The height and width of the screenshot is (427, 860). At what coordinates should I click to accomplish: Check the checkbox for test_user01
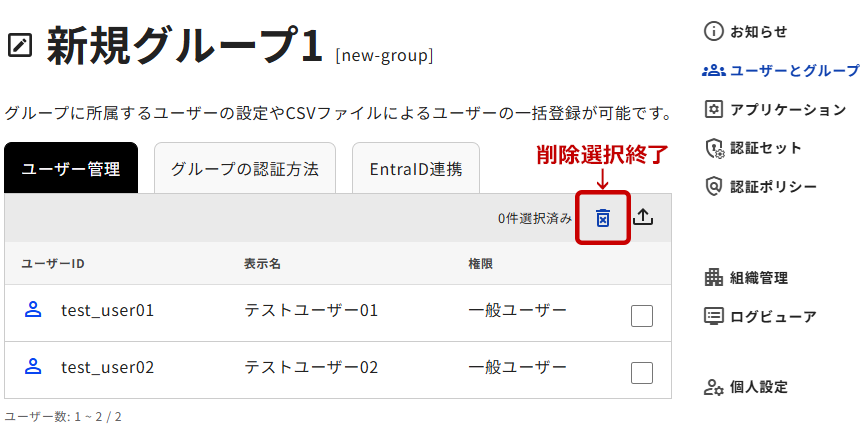pos(642,316)
